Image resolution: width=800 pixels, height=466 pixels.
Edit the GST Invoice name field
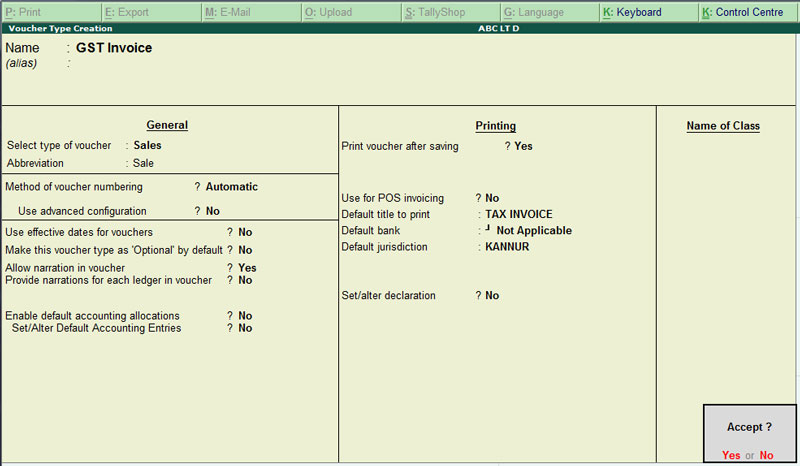pos(114,48)
